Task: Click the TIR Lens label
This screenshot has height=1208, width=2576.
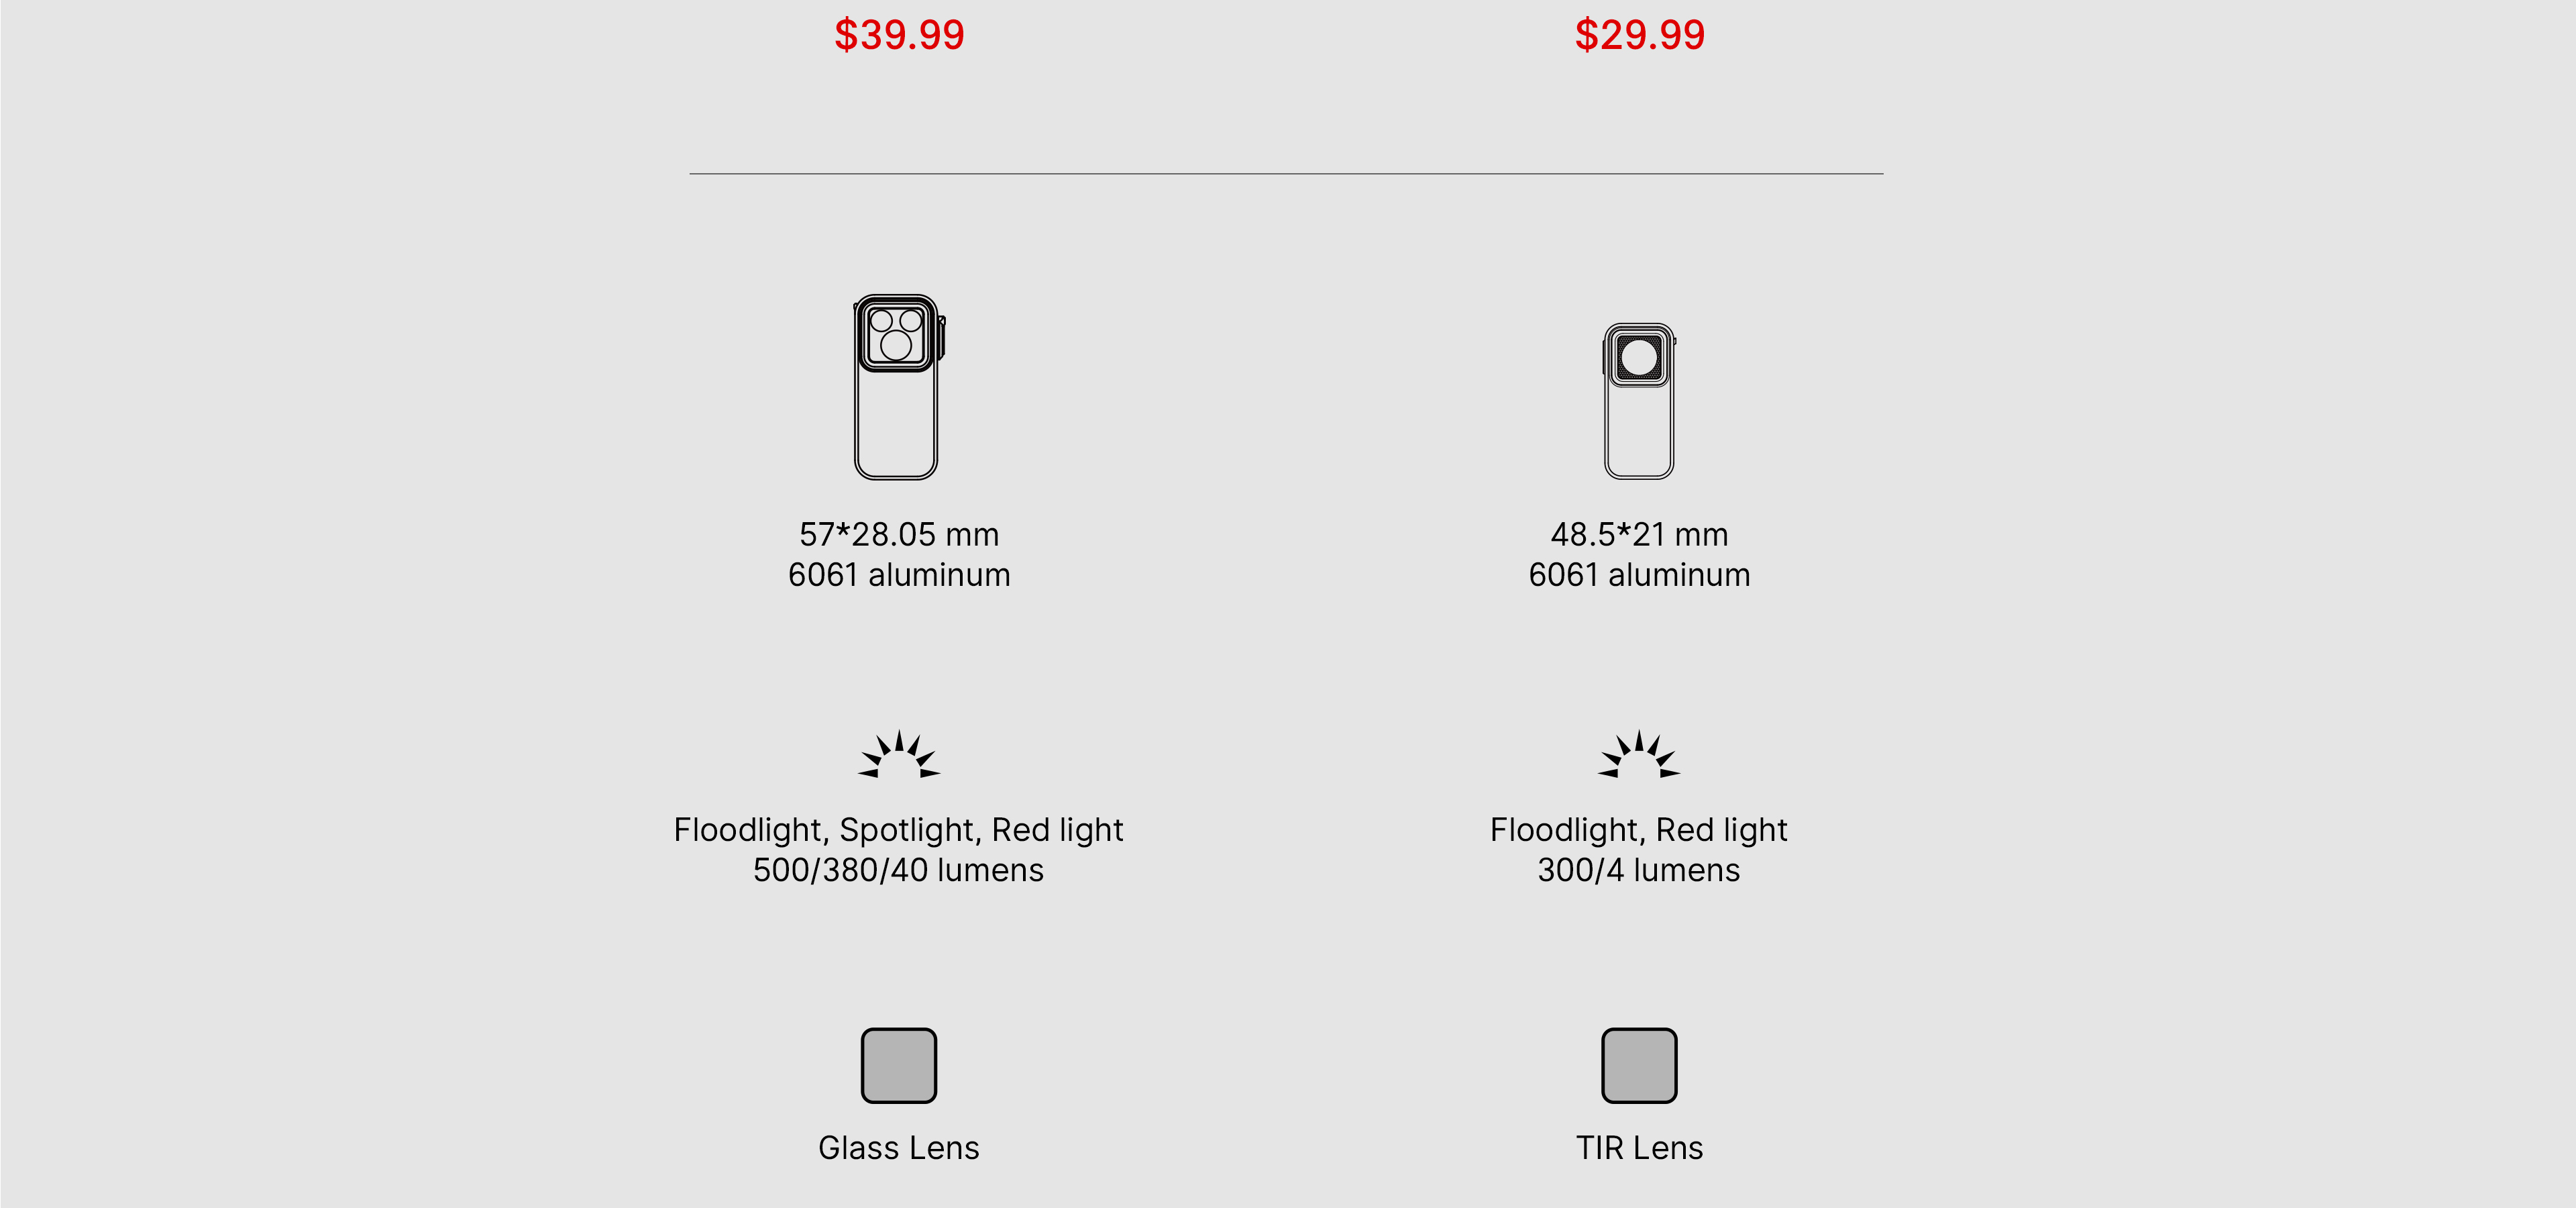Action: click(x=1639, y=1148)
